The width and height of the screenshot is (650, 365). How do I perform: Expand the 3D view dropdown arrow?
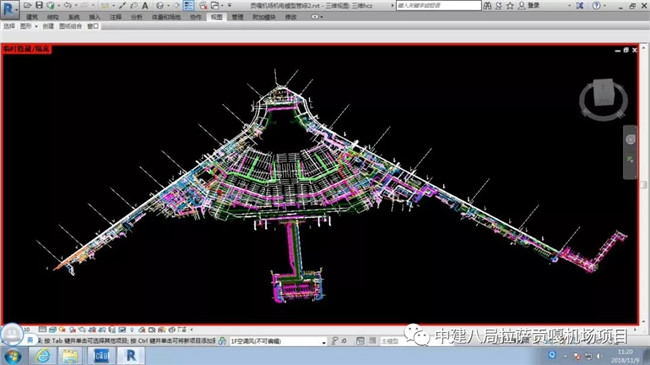coord(168,5)
